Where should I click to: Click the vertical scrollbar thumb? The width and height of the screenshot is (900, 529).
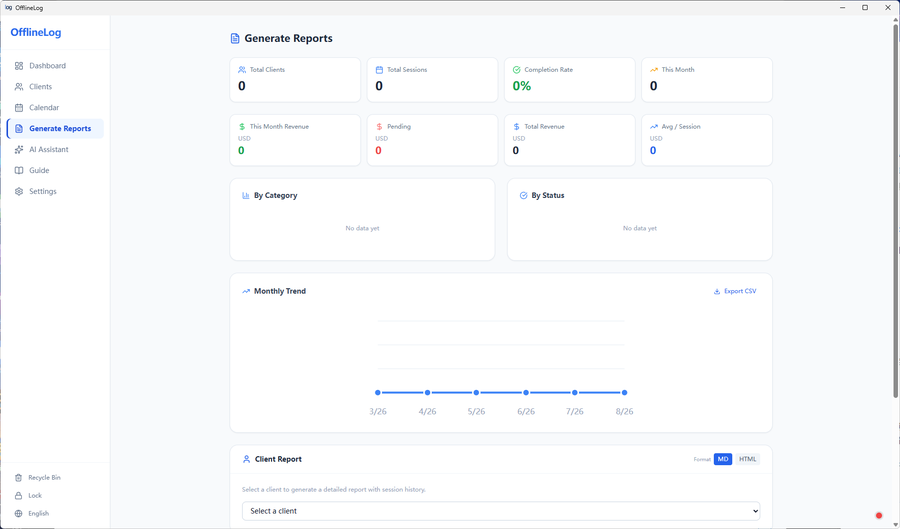(895, 210)
